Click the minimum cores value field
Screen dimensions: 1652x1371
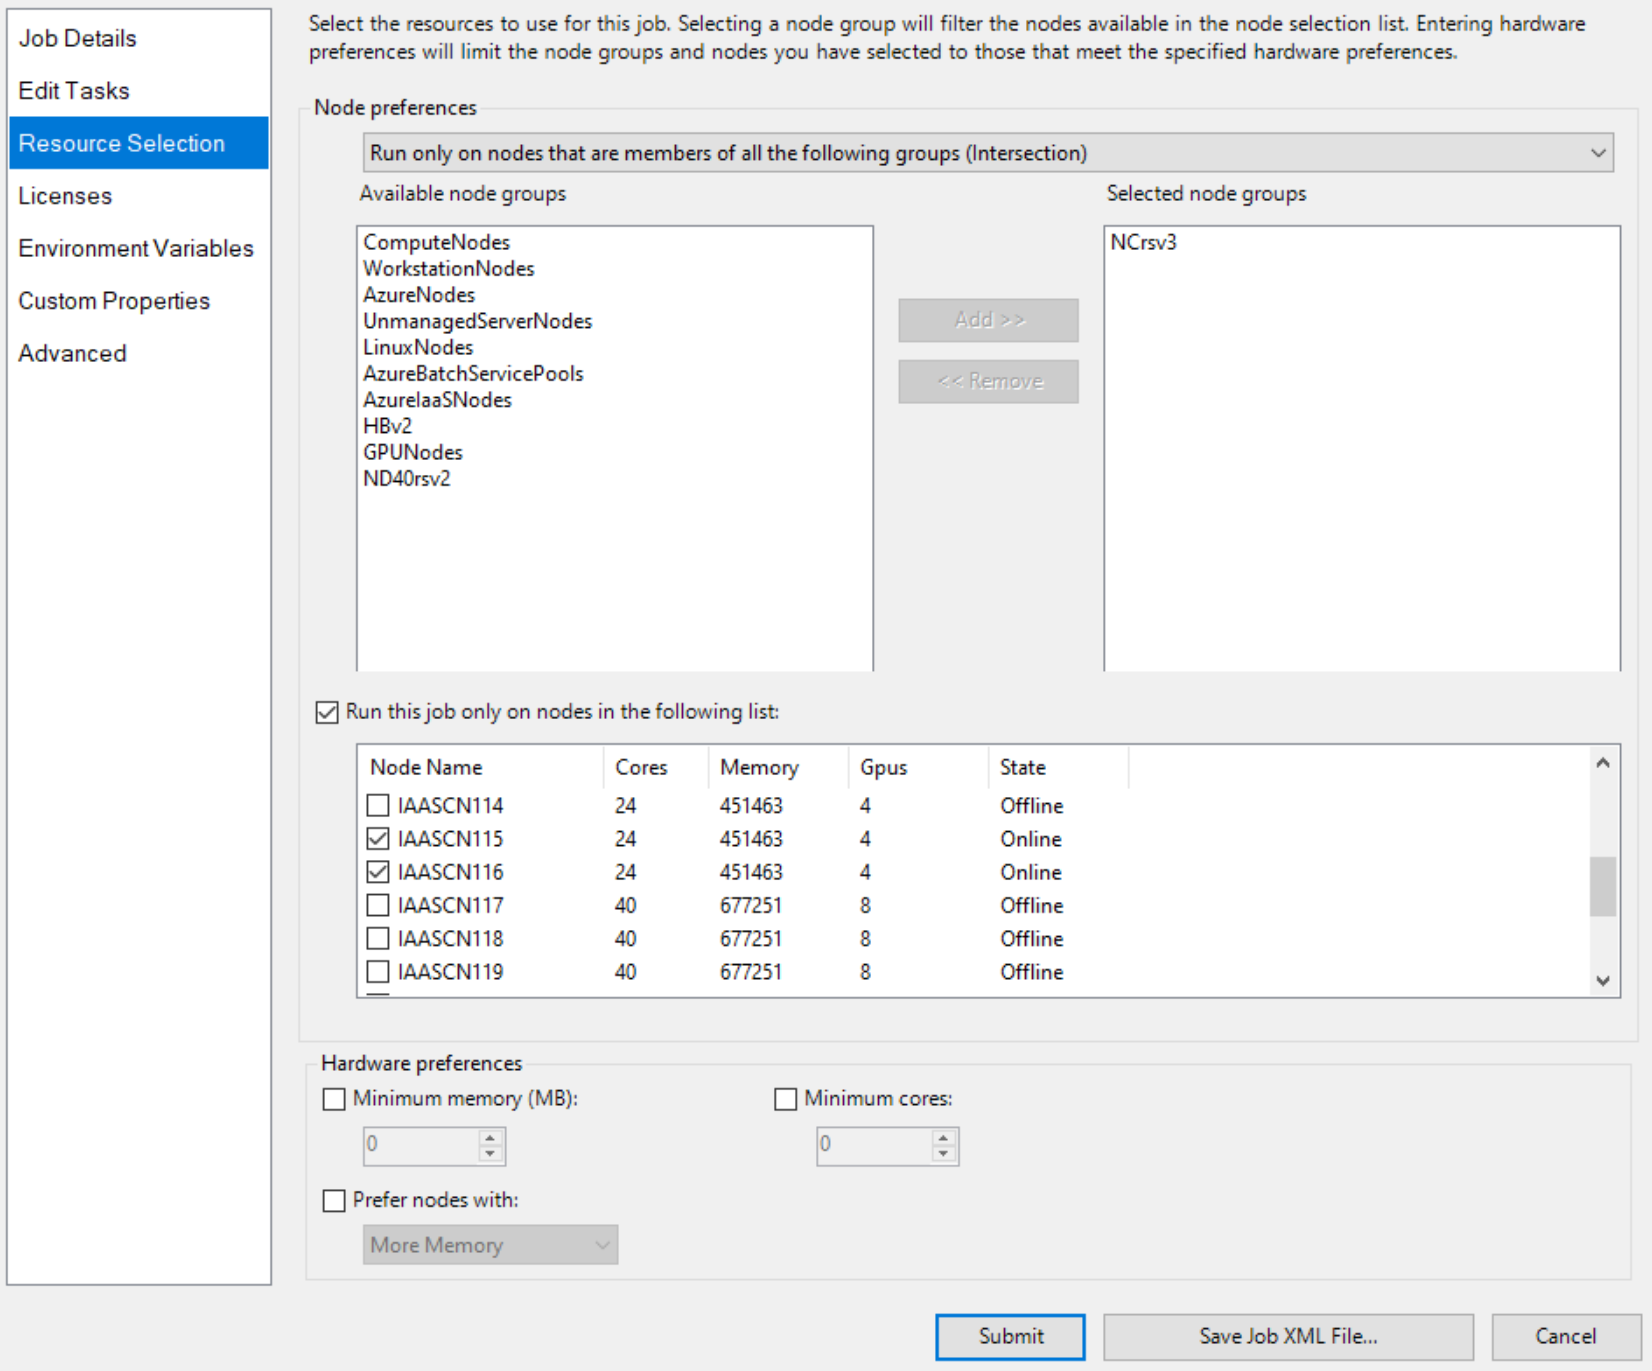point(873,1145)
